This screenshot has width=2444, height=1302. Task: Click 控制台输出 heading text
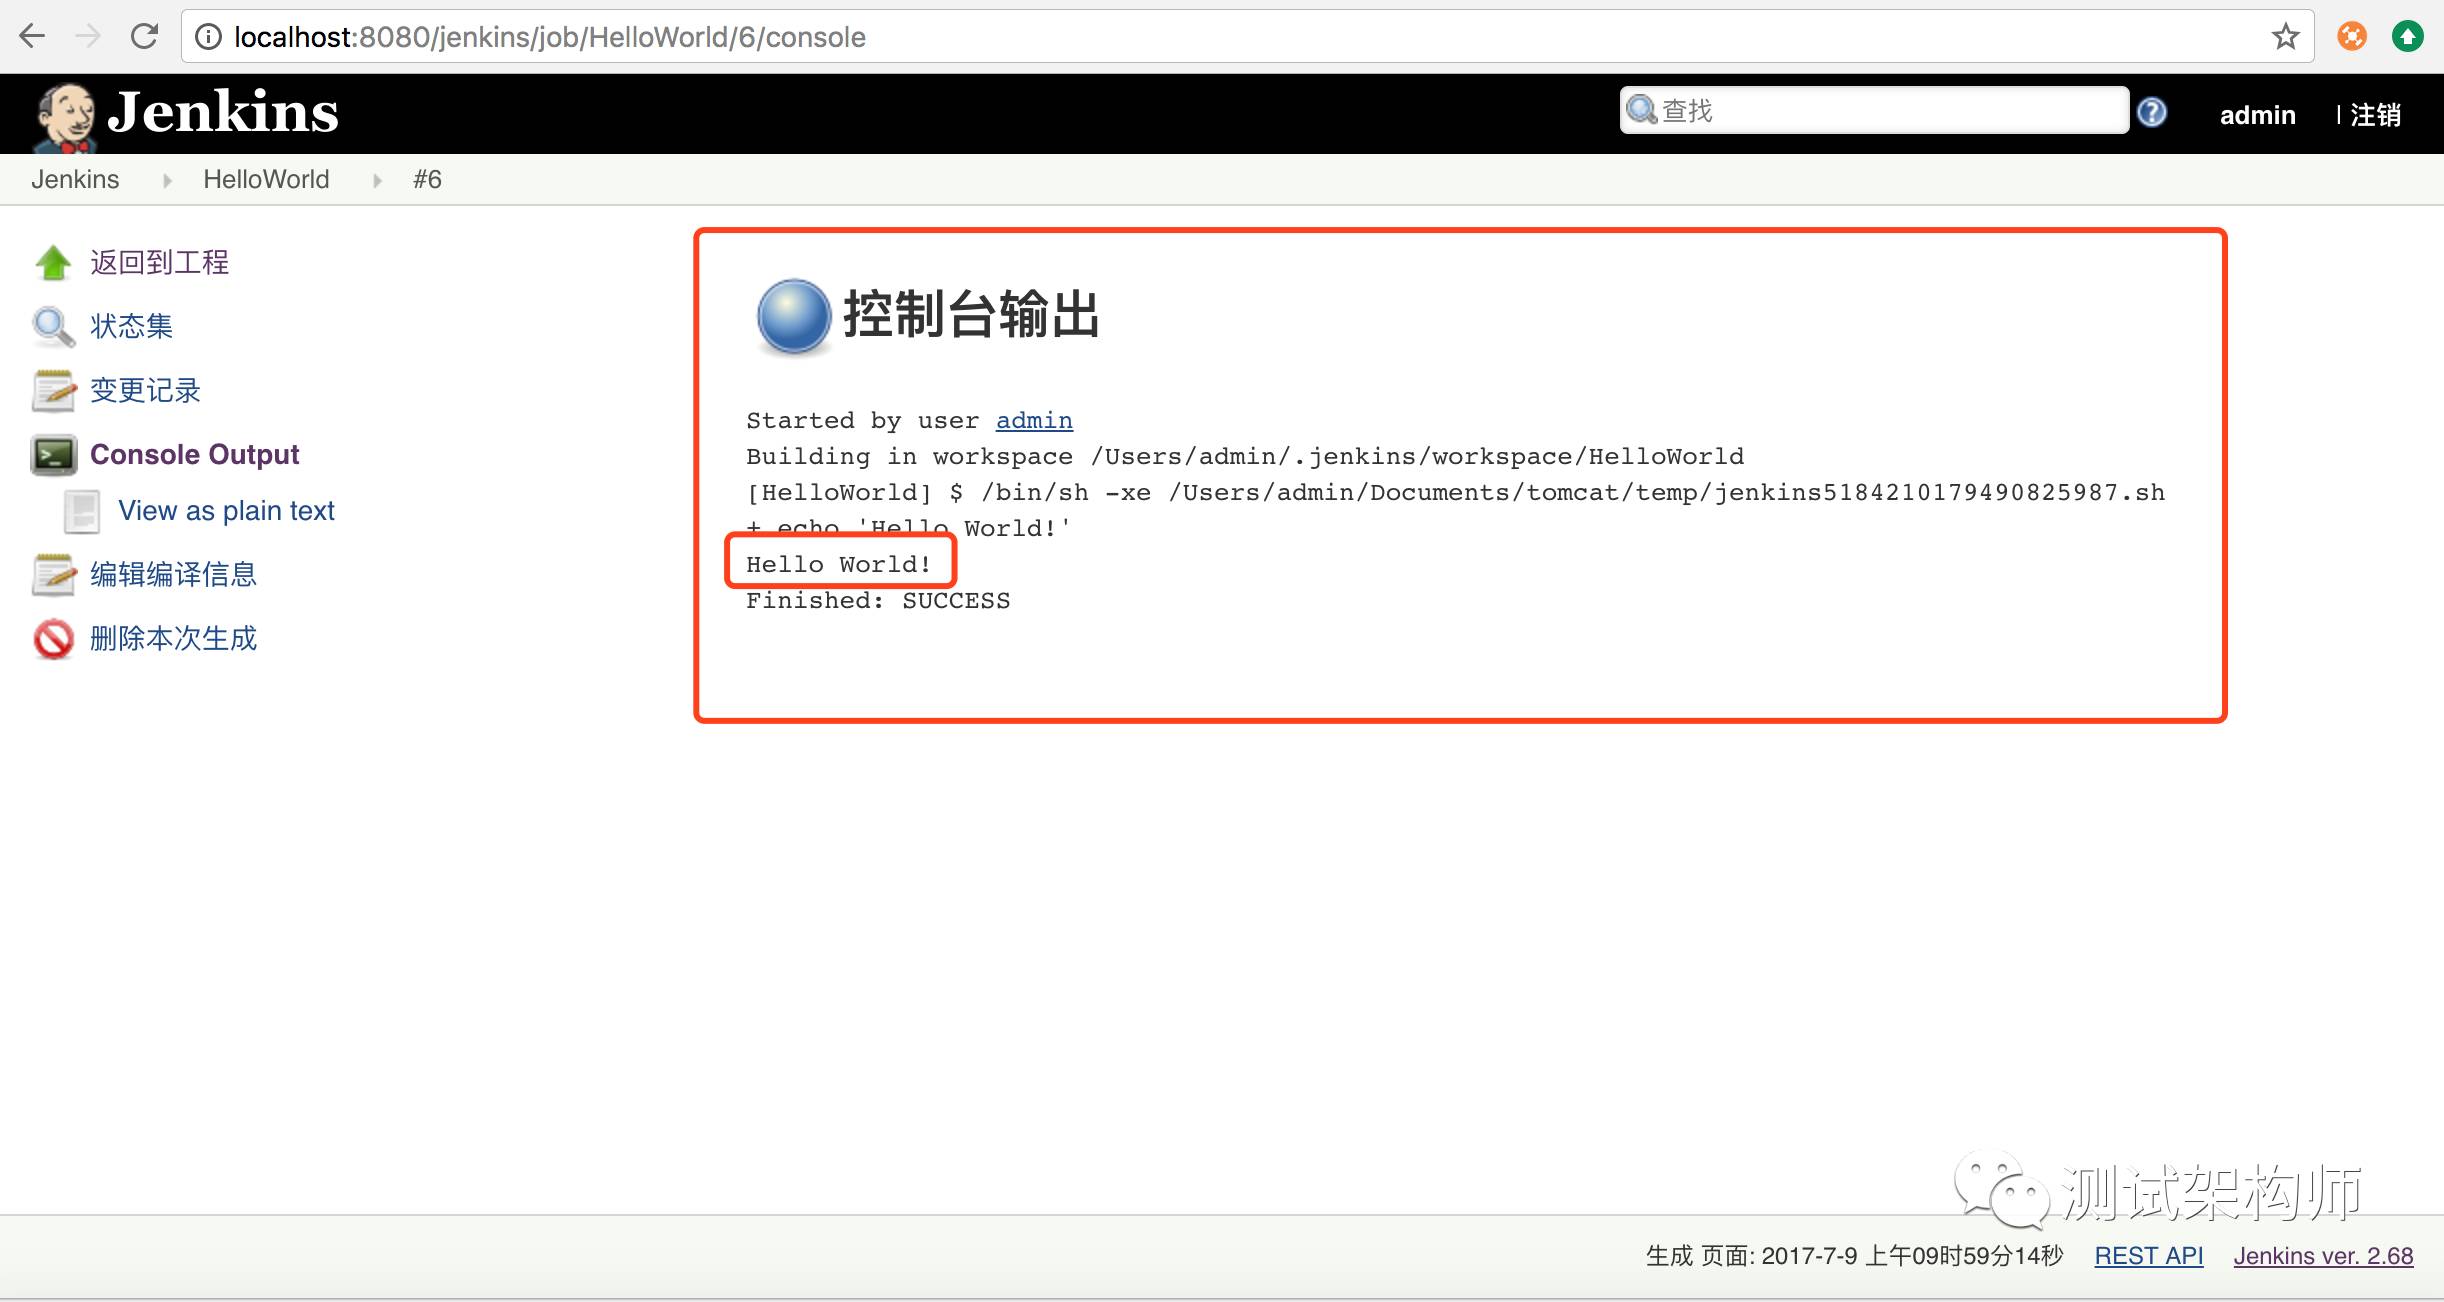[971, 315]
